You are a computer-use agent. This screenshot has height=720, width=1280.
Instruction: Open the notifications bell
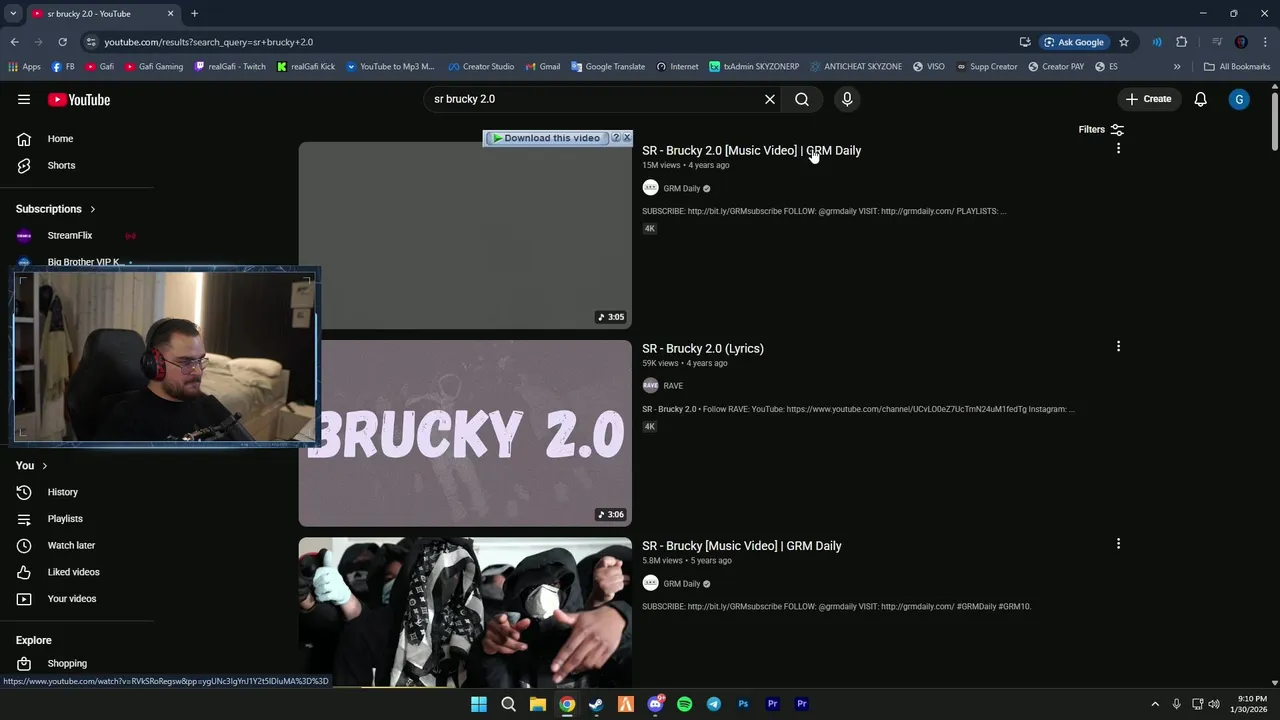click(x=1200, y=99)
